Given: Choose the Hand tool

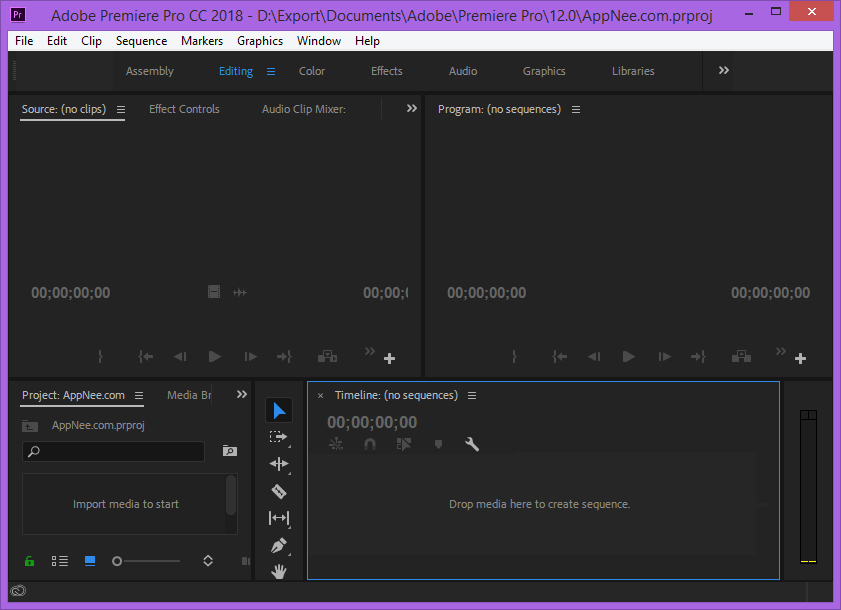Looking at the screenshot, I should click(x=279, y=571).
